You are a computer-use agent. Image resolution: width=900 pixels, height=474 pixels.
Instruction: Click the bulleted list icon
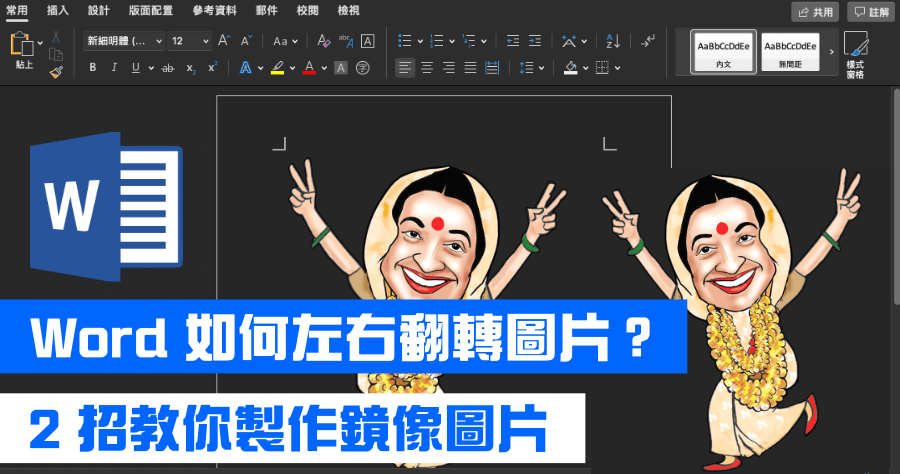click(x=405, y=41)
